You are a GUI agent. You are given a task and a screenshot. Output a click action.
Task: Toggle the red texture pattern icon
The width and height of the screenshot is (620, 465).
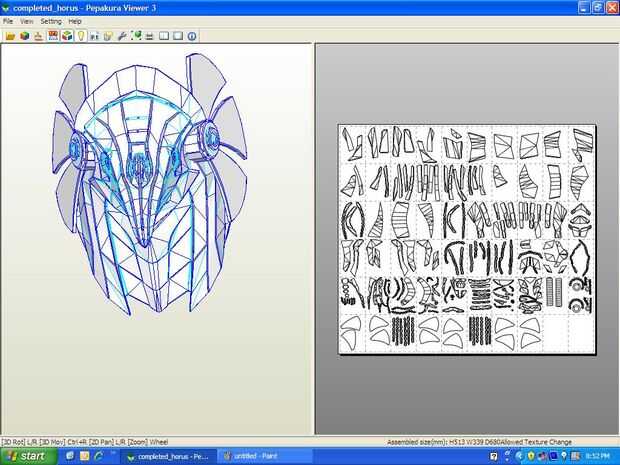click(53, 36)
